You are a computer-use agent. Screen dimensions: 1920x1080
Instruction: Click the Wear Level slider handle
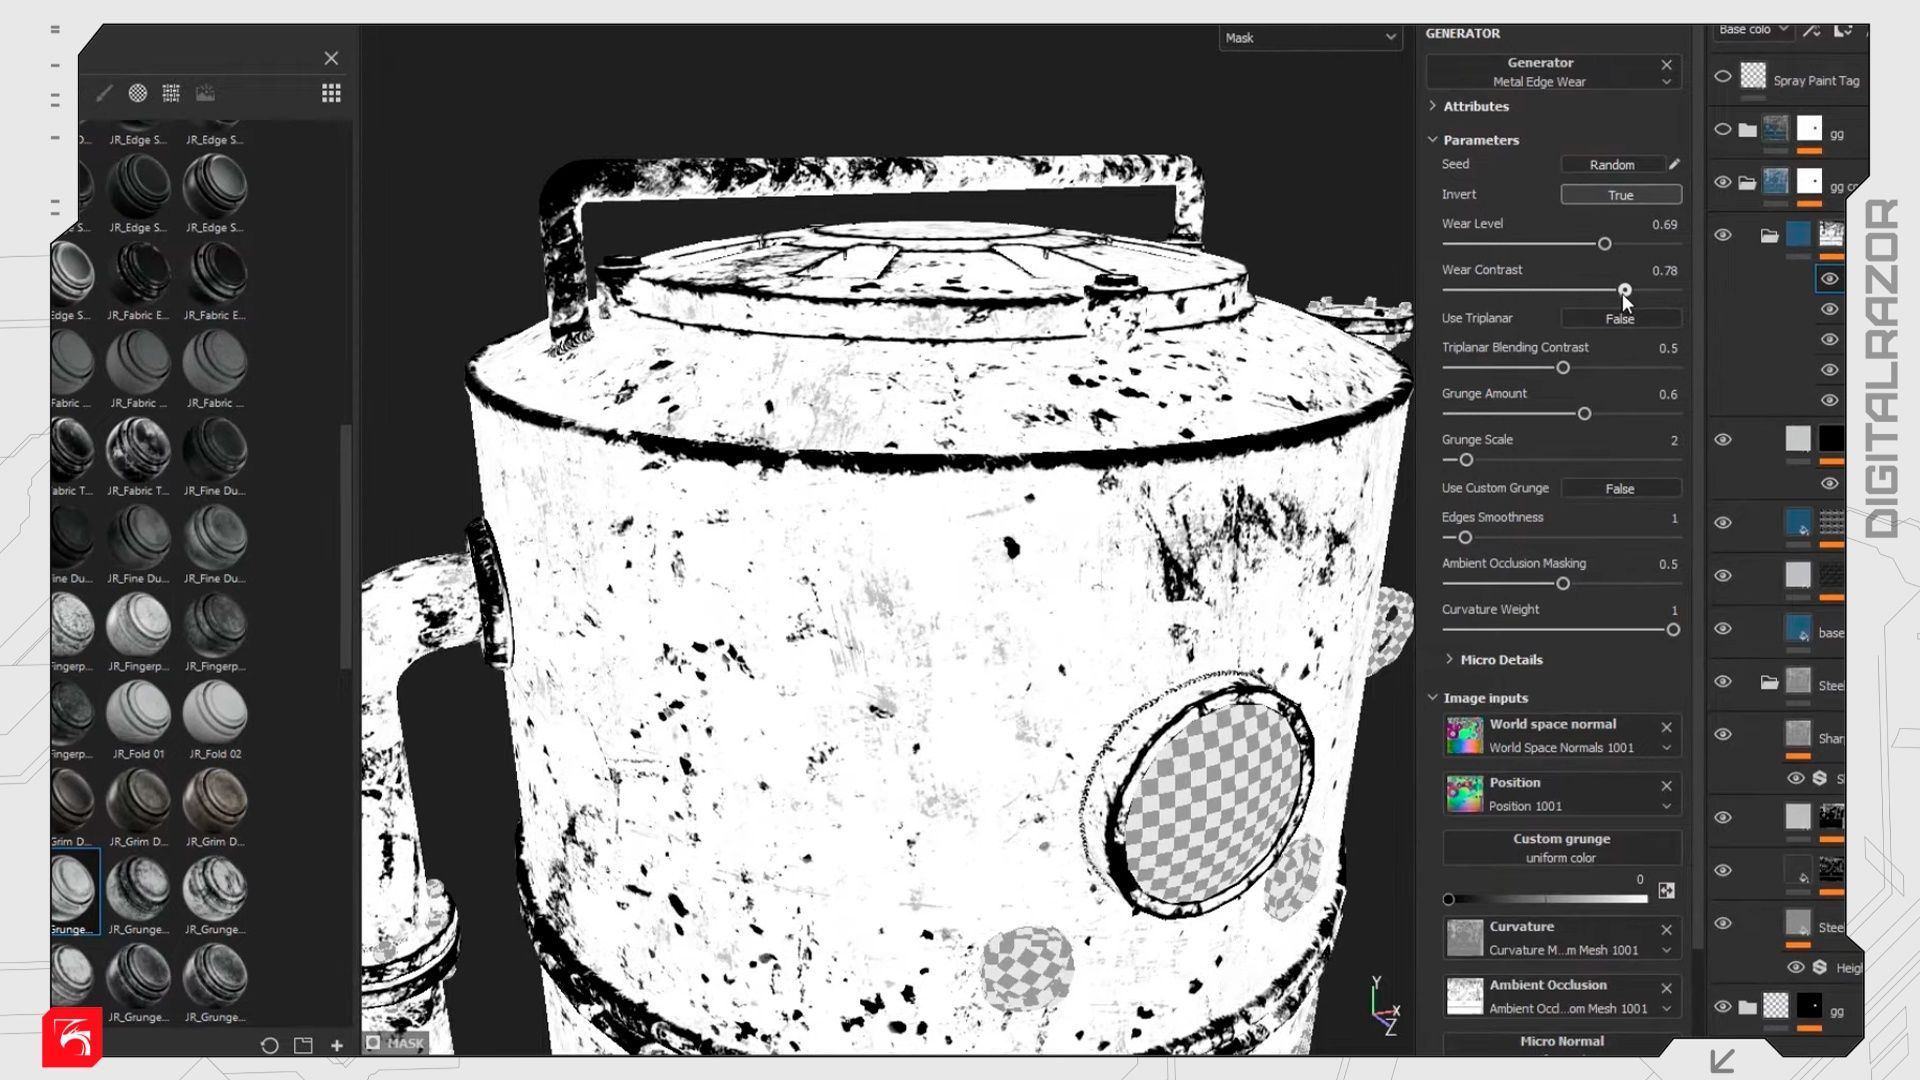point(1604,244)
